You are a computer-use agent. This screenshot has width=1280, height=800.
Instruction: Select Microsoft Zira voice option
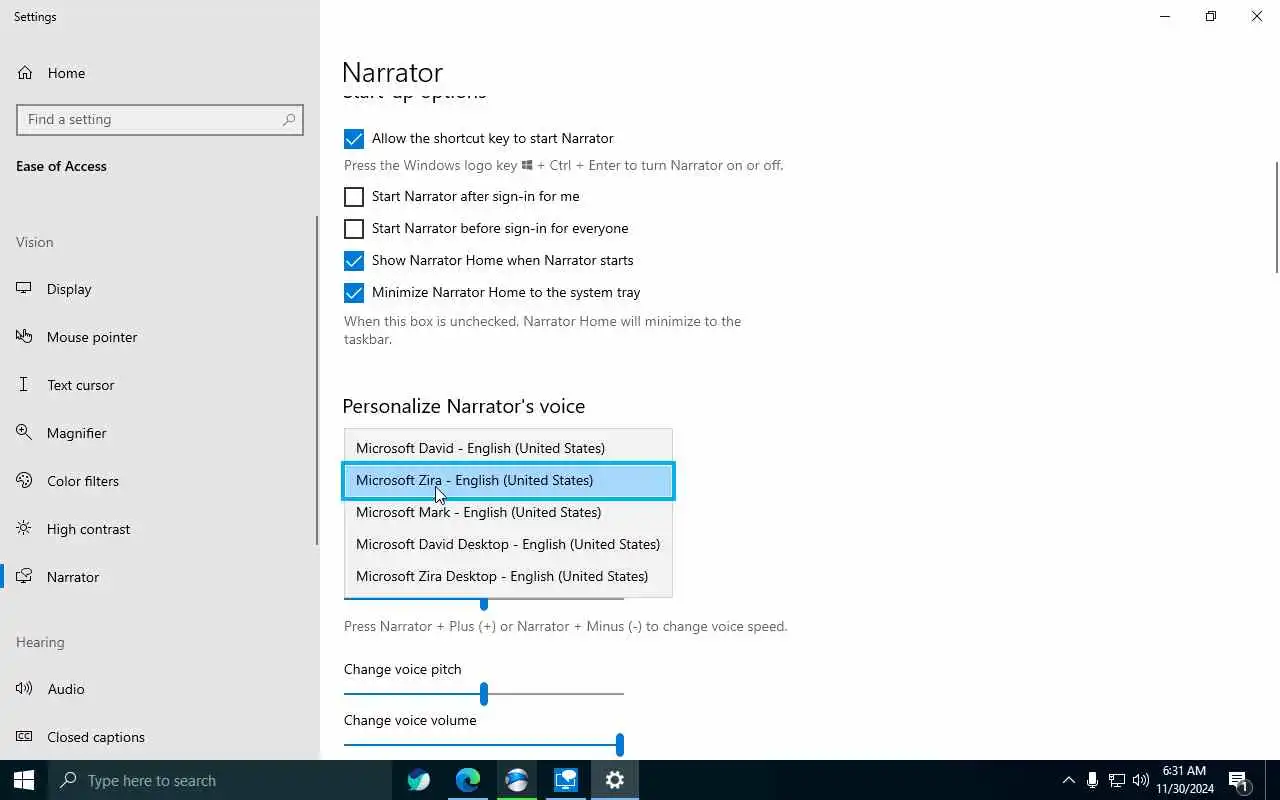point(508,480)
